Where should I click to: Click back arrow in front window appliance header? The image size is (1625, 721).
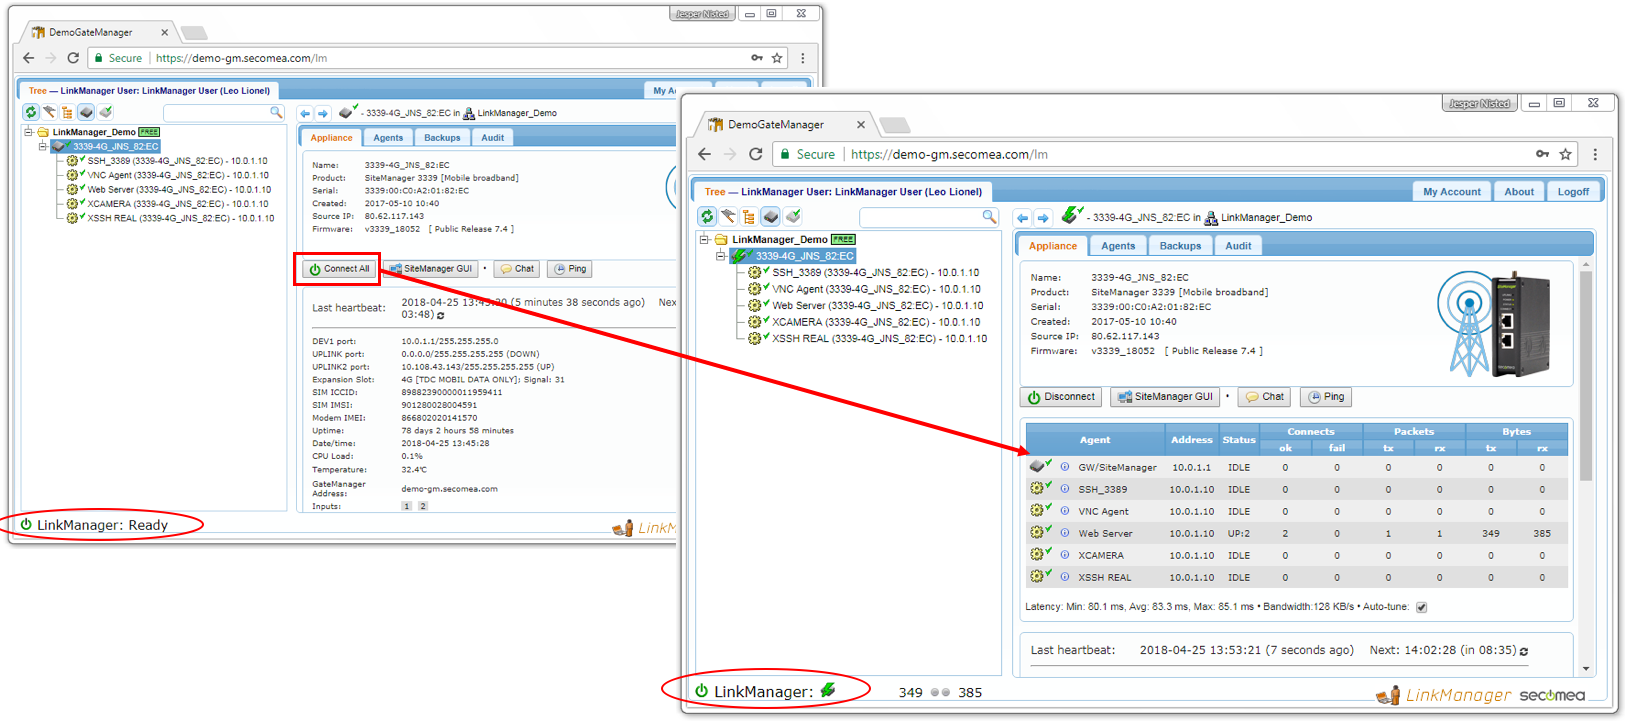pos(1022,217)
